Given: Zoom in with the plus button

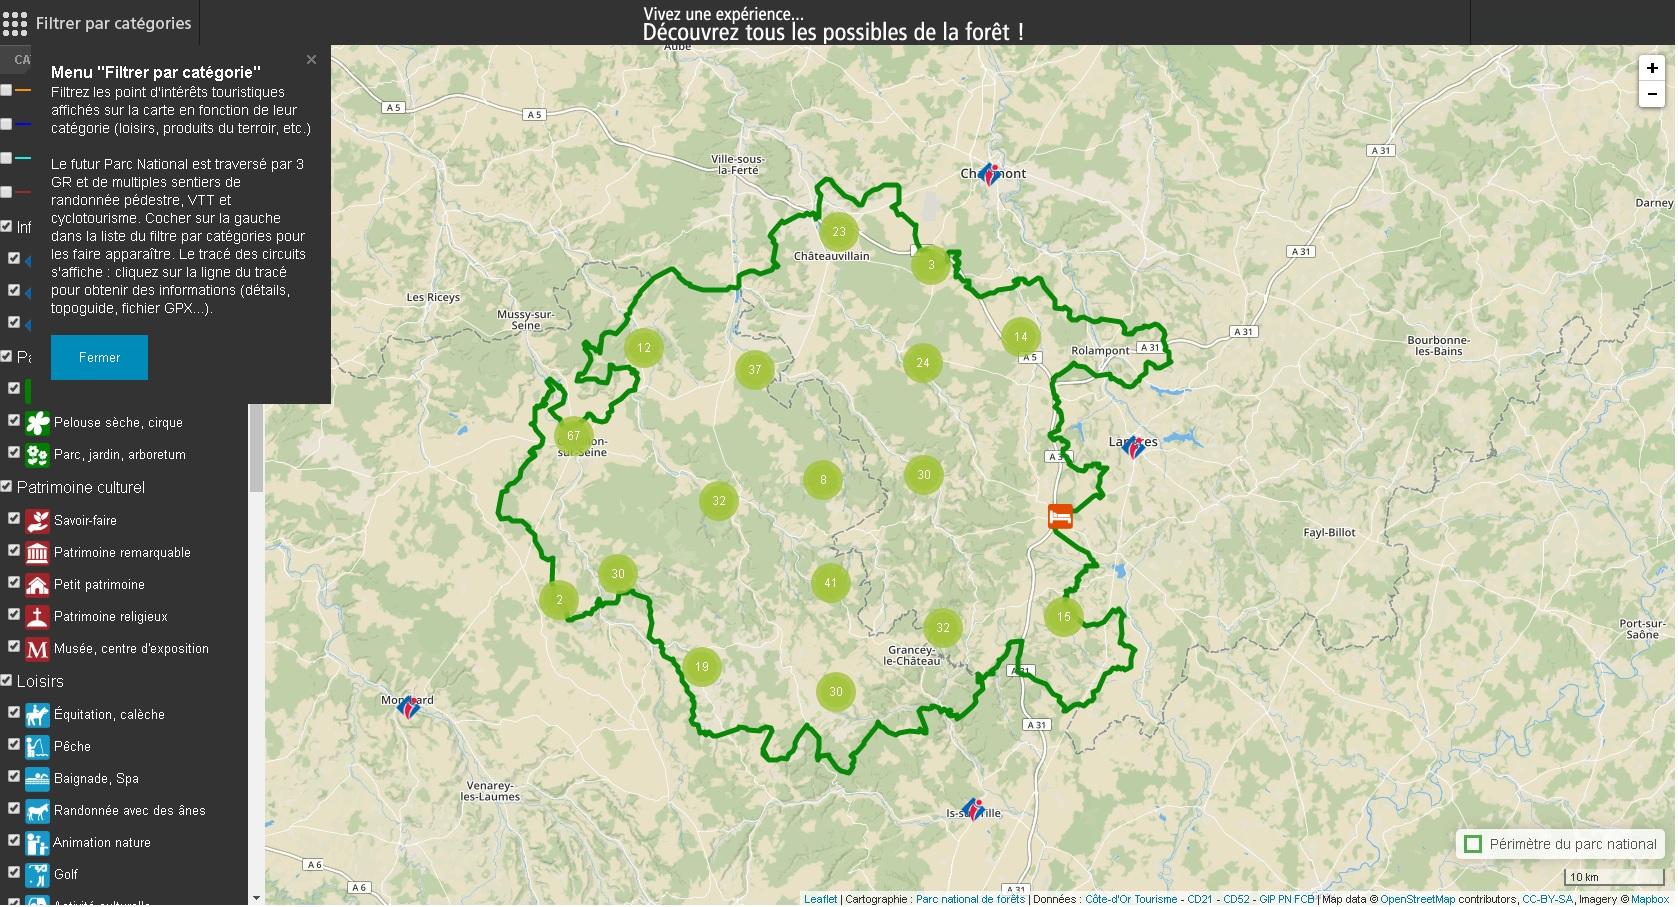Looking at the screenshot, I should [x=1652, y=68].
